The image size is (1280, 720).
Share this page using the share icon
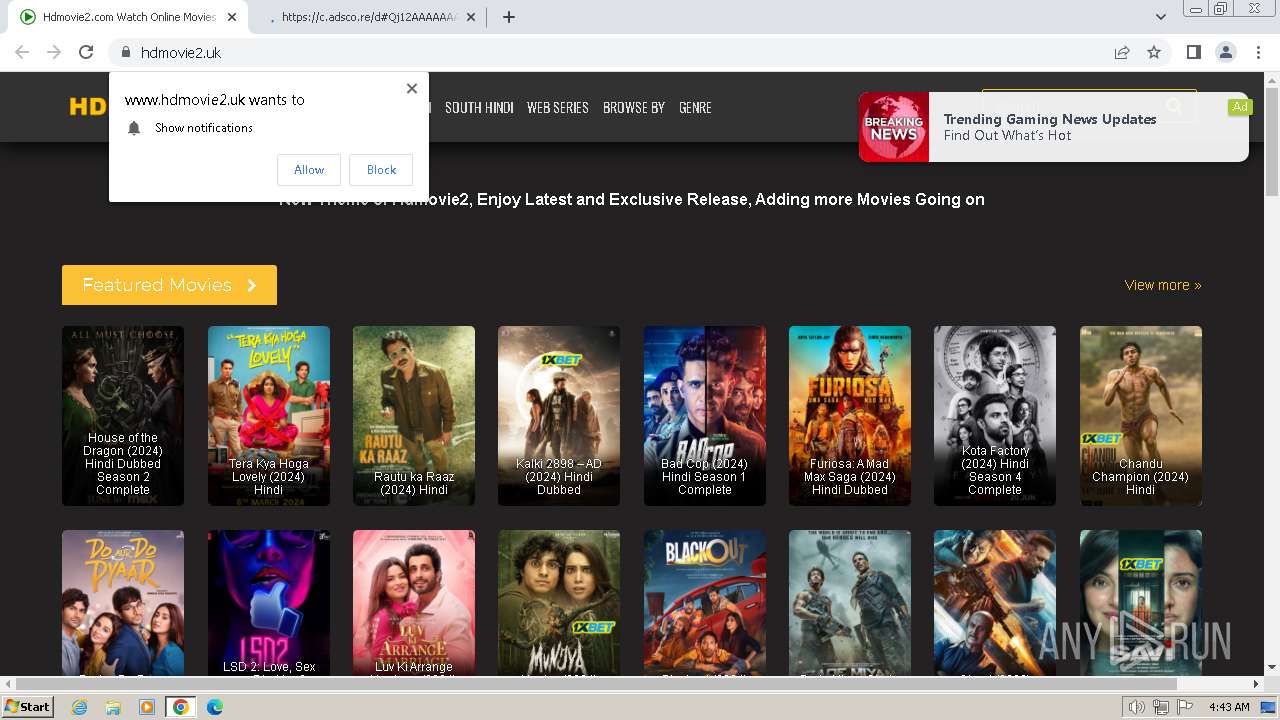pos(1122,52)
